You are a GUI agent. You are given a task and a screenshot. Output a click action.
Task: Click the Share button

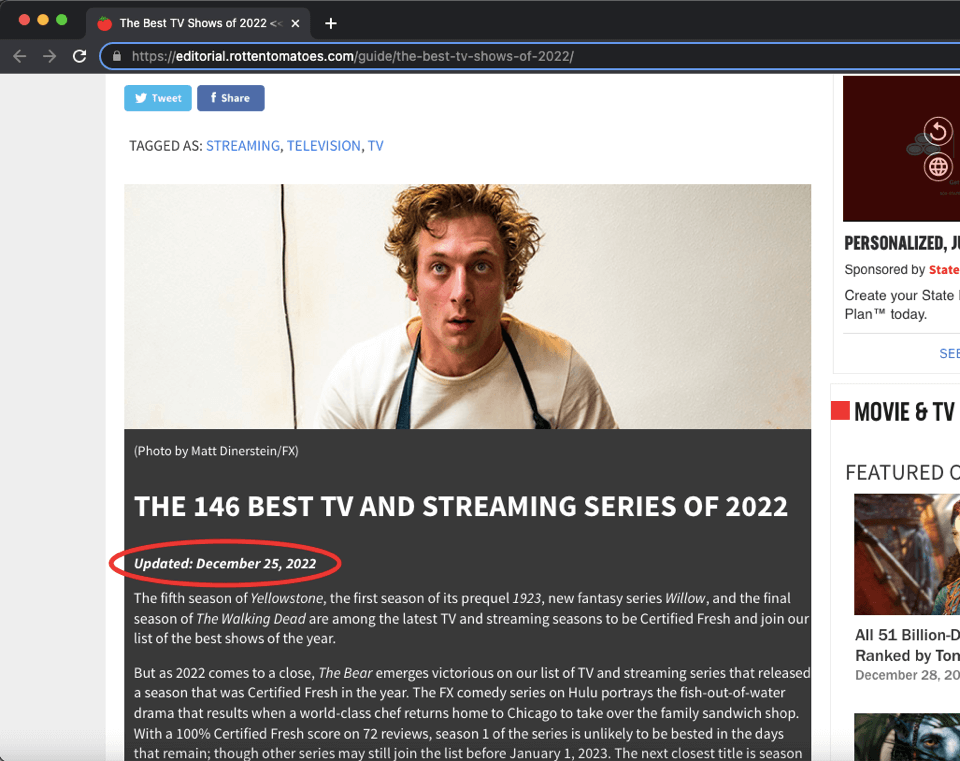coord(230,98)
